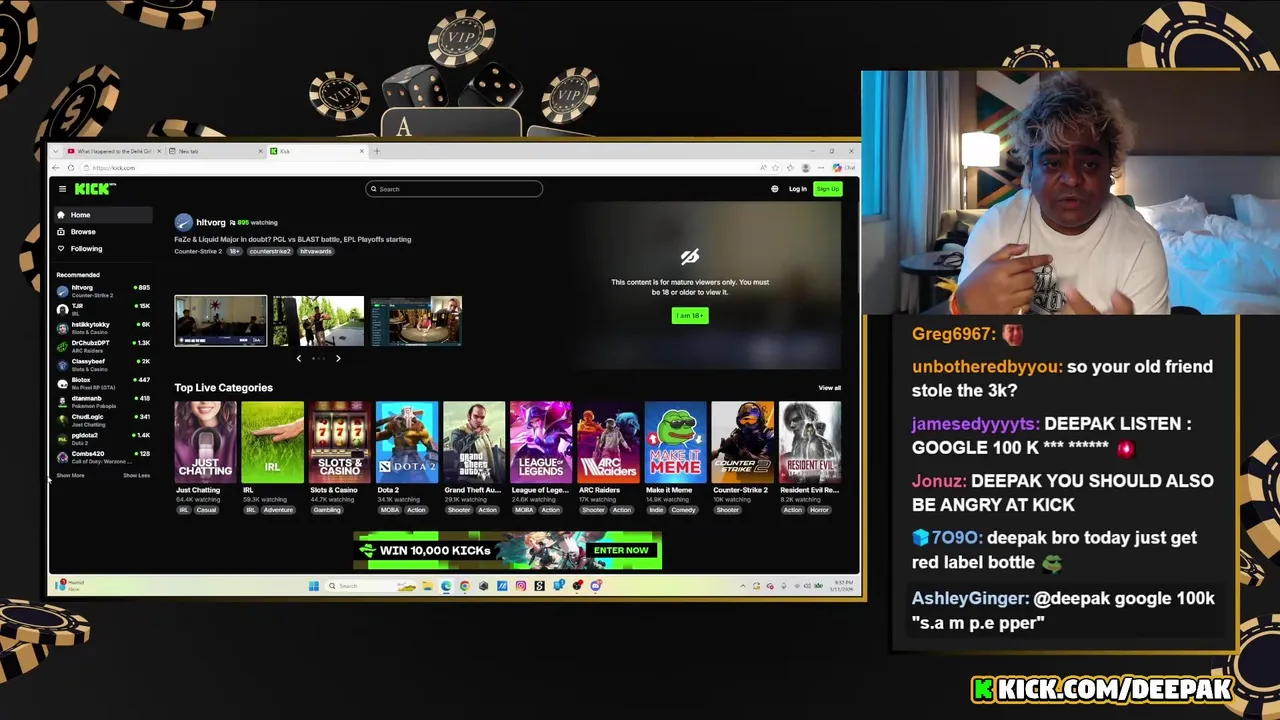Open Classybeef recommended channel
The image size is (1280, 720).
point(103,365)
